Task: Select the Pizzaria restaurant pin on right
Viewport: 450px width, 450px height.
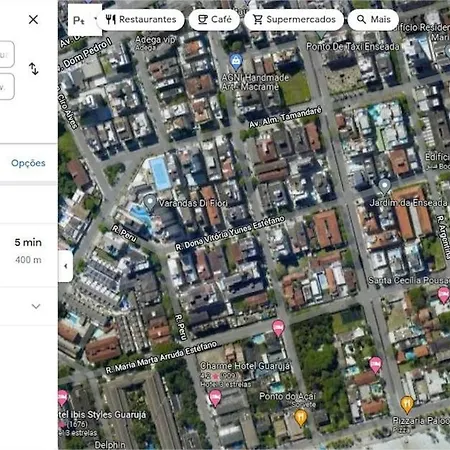Action: click(407, 404)
